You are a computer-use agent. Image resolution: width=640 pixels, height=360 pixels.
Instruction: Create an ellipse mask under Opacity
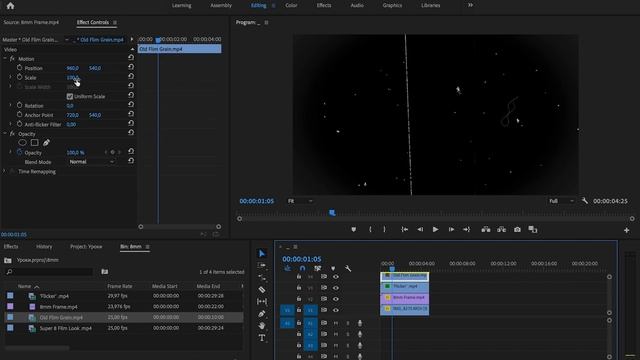coord(22,142)
